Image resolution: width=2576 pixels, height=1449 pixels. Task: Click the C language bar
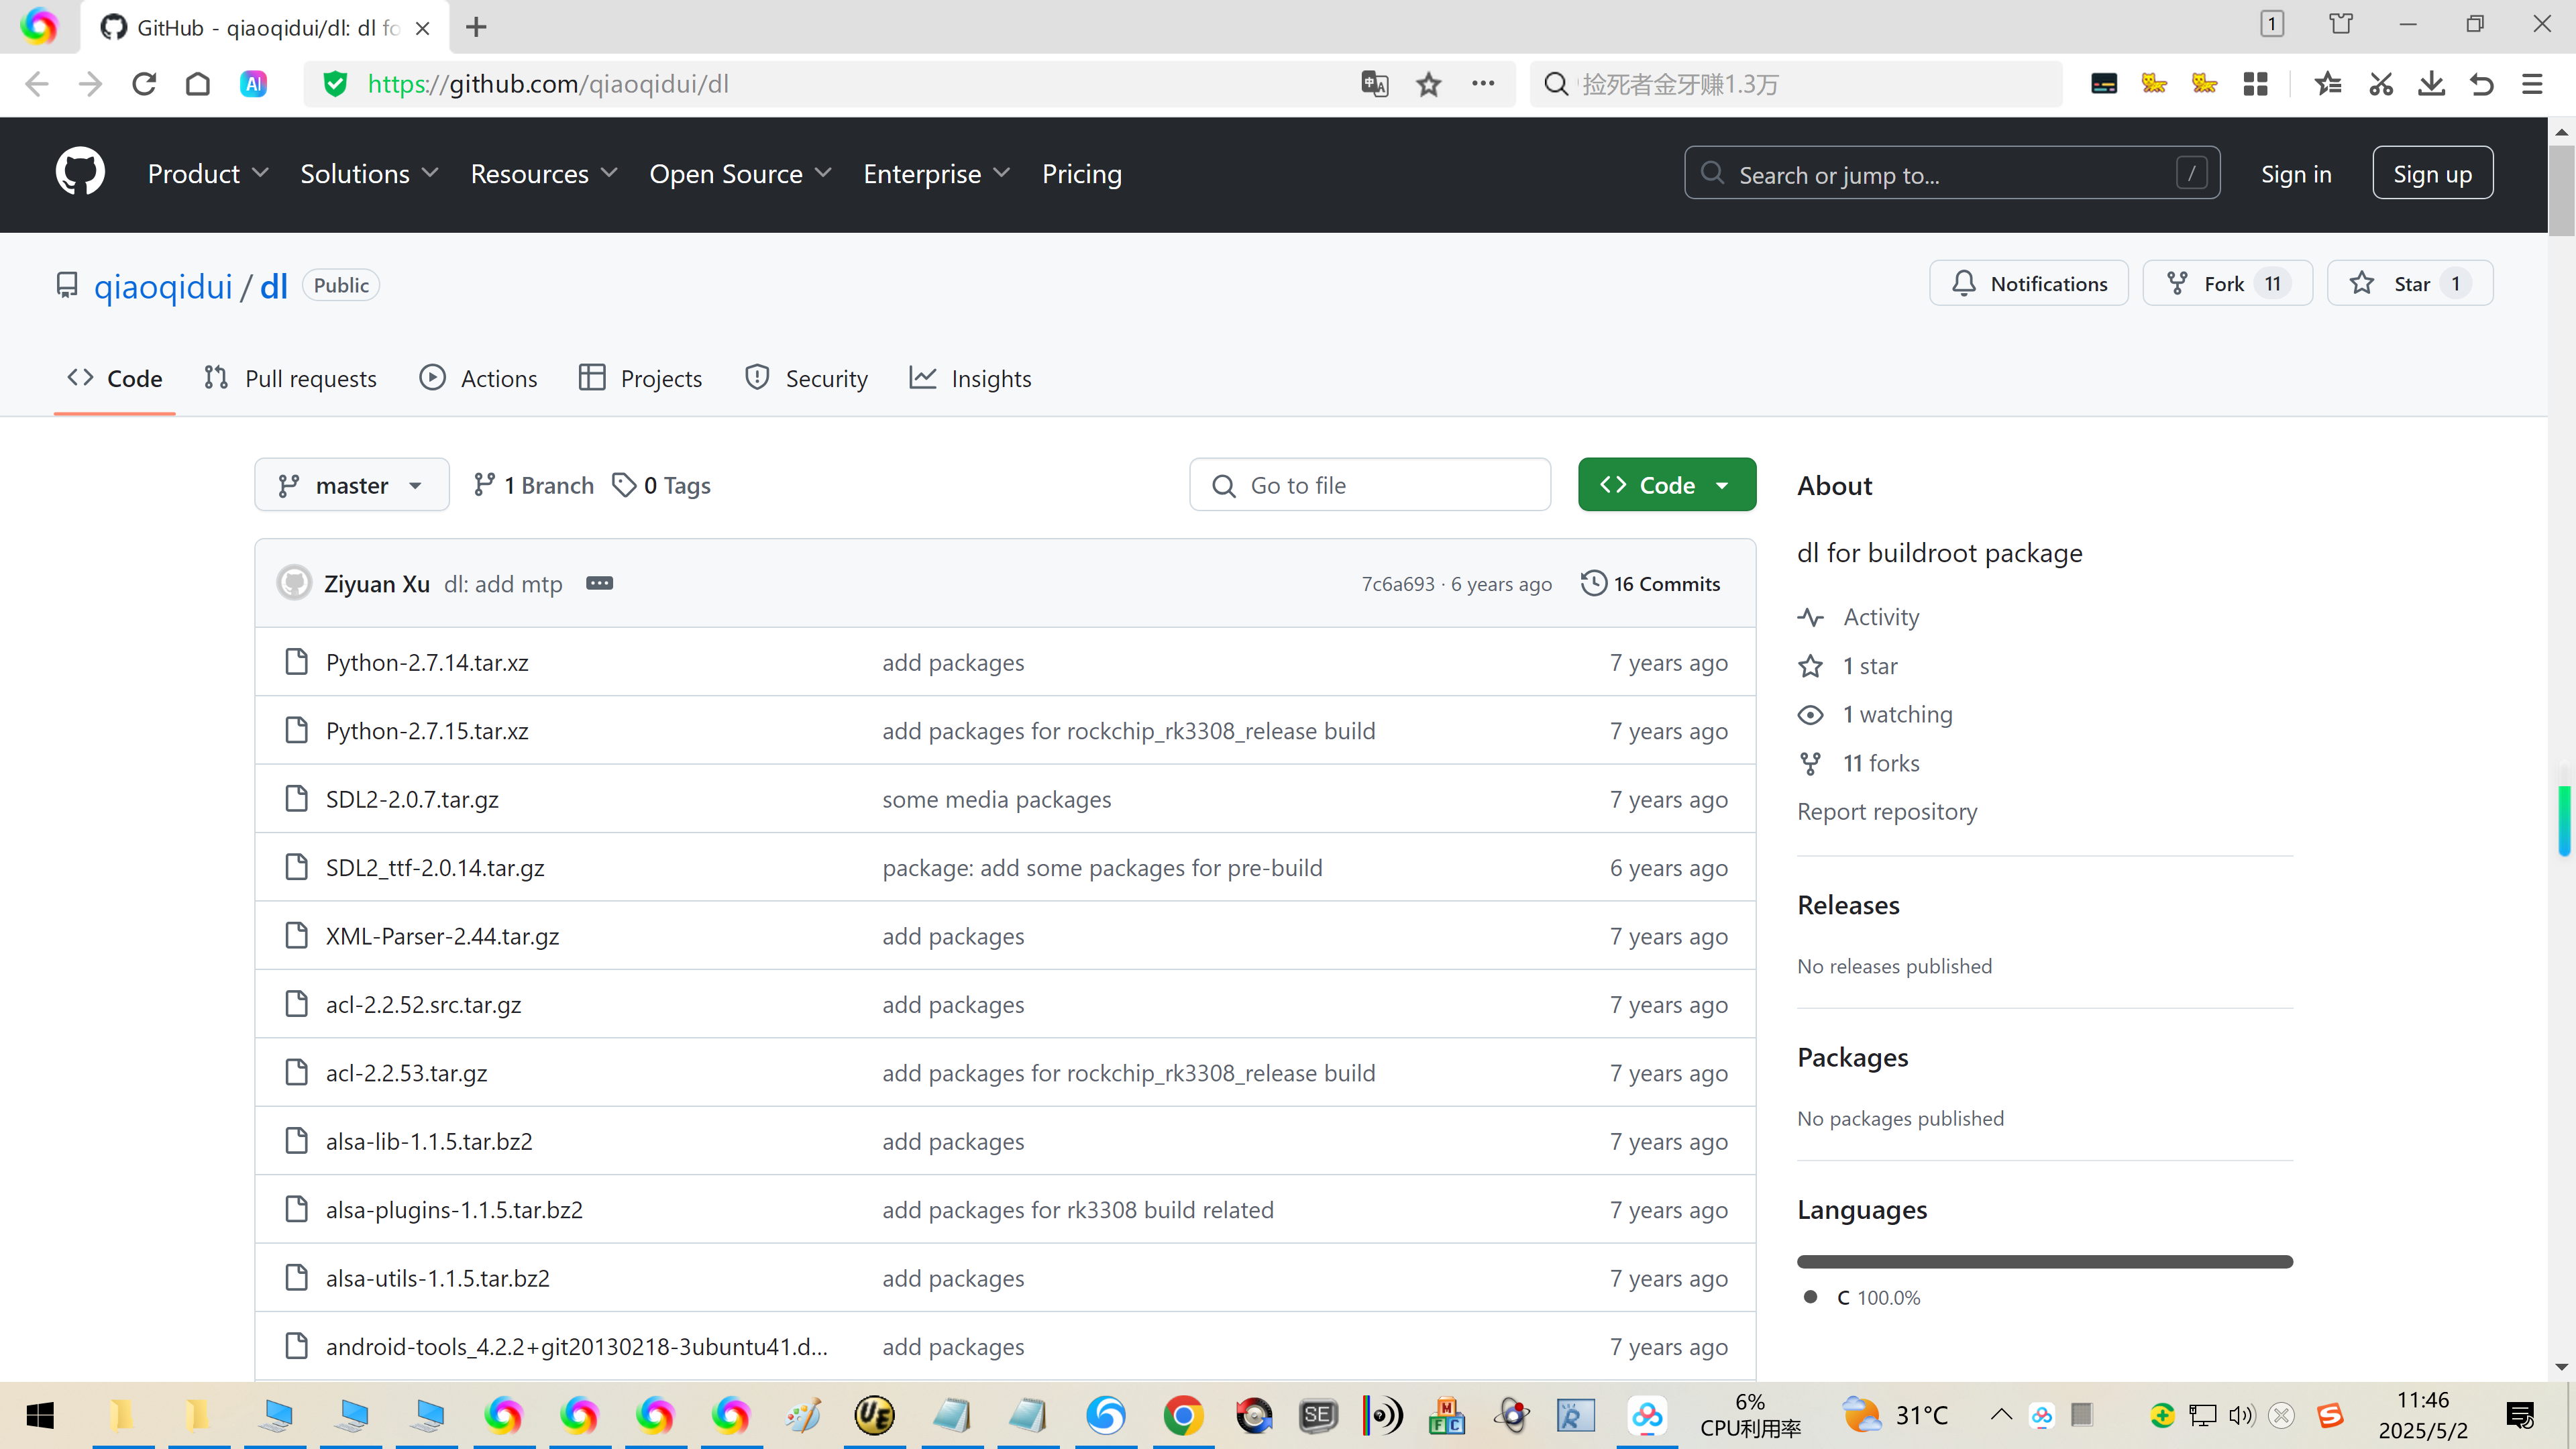pos(2044,1261)
